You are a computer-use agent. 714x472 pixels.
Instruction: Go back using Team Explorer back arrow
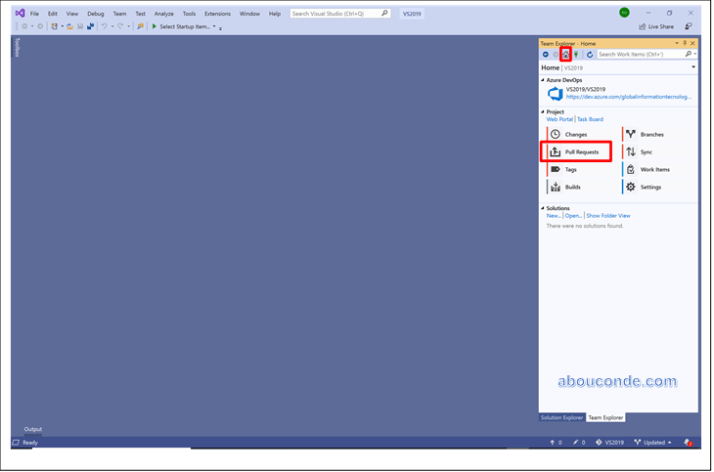tap(545, 54)
